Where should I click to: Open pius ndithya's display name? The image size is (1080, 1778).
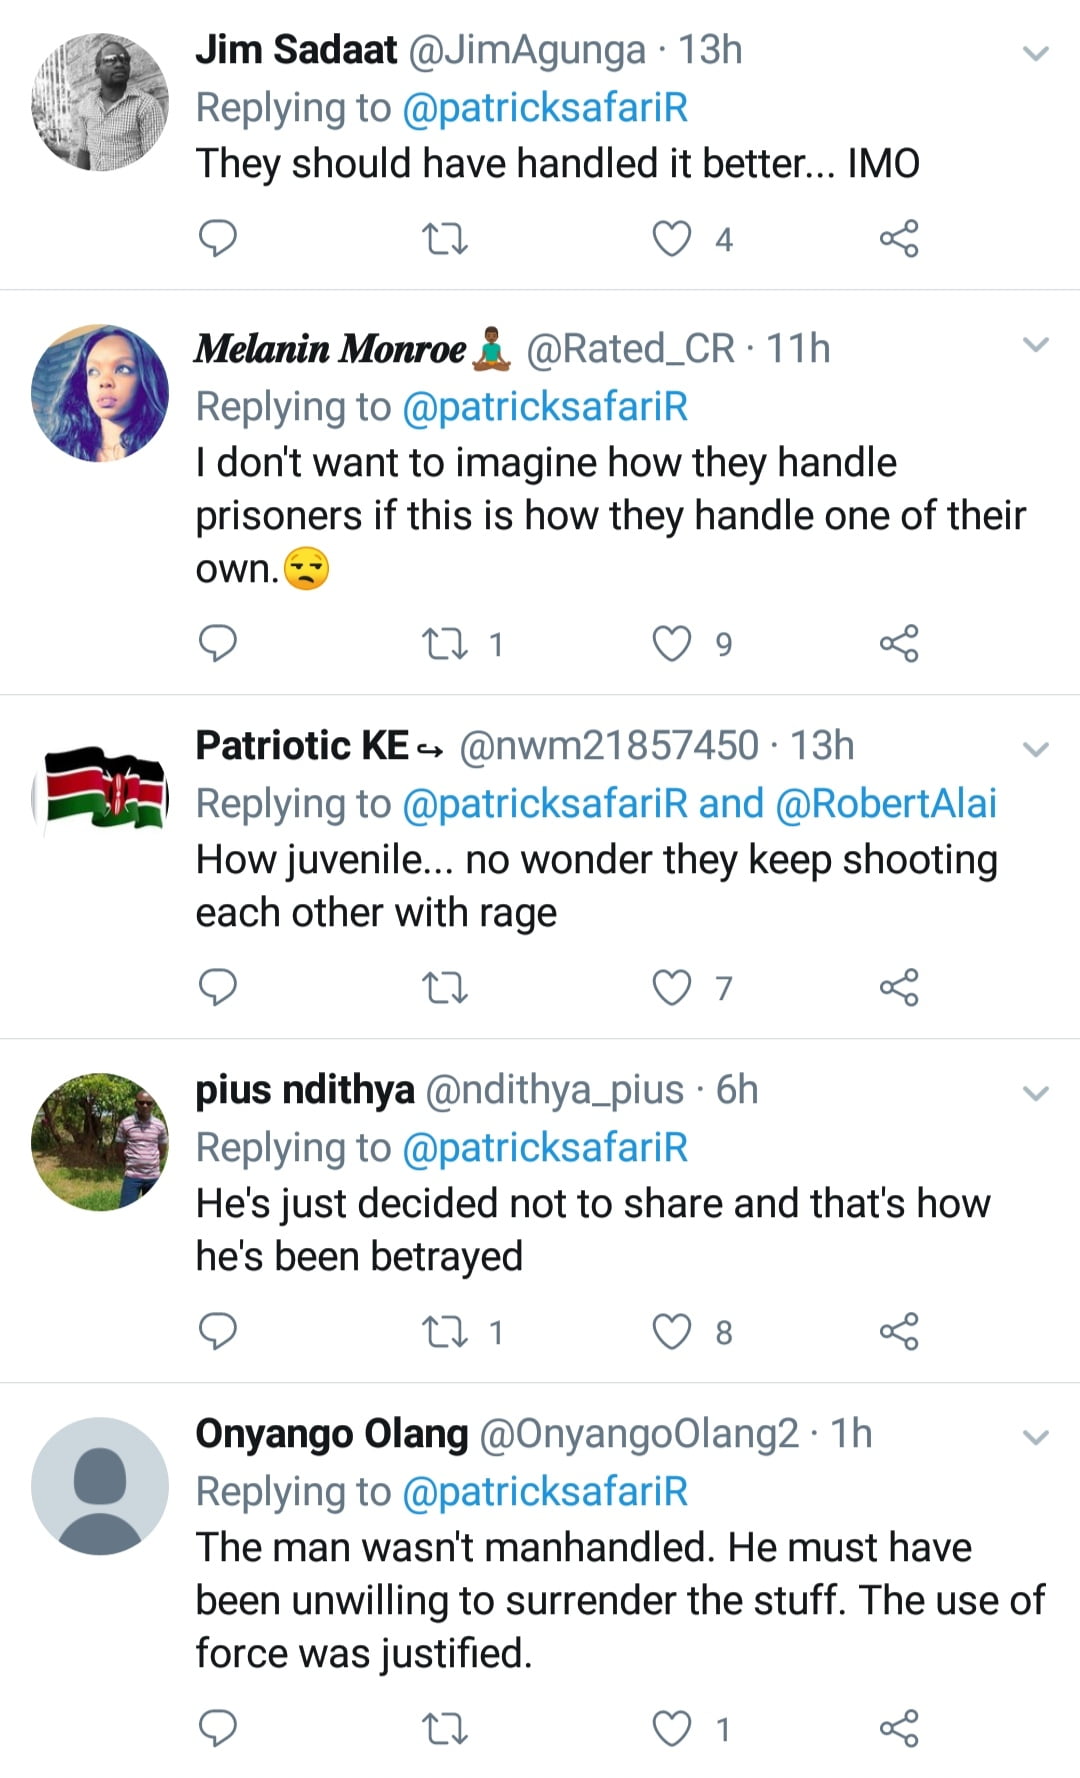pos(305,1089)
